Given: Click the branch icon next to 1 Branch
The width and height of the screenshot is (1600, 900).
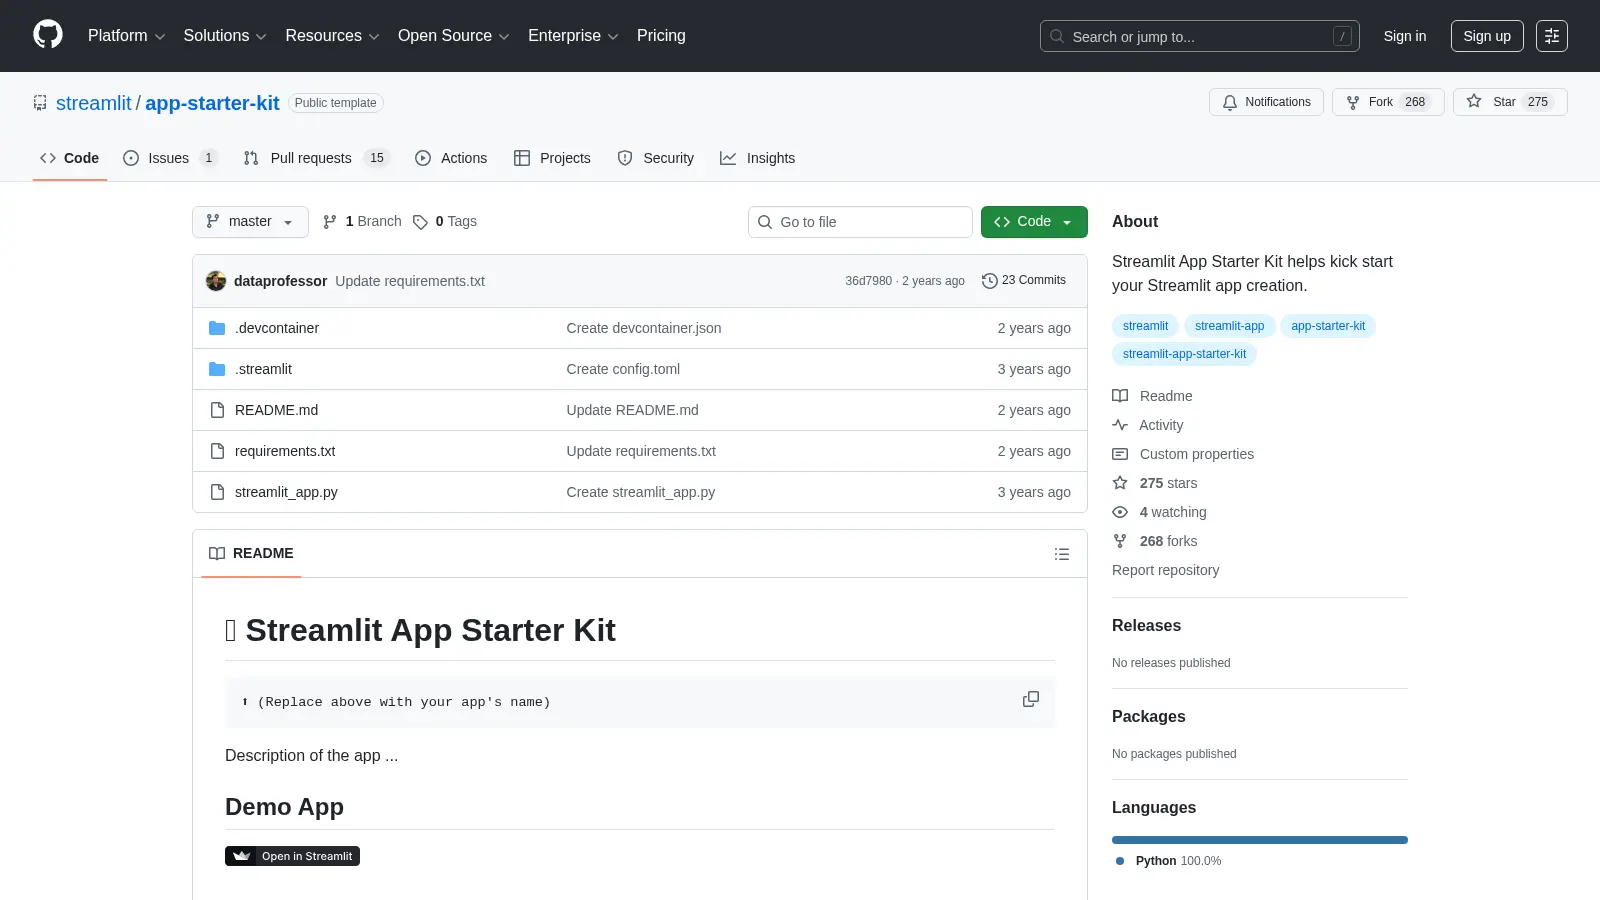Looking at the screenshot, I should (x=330, y=222).
